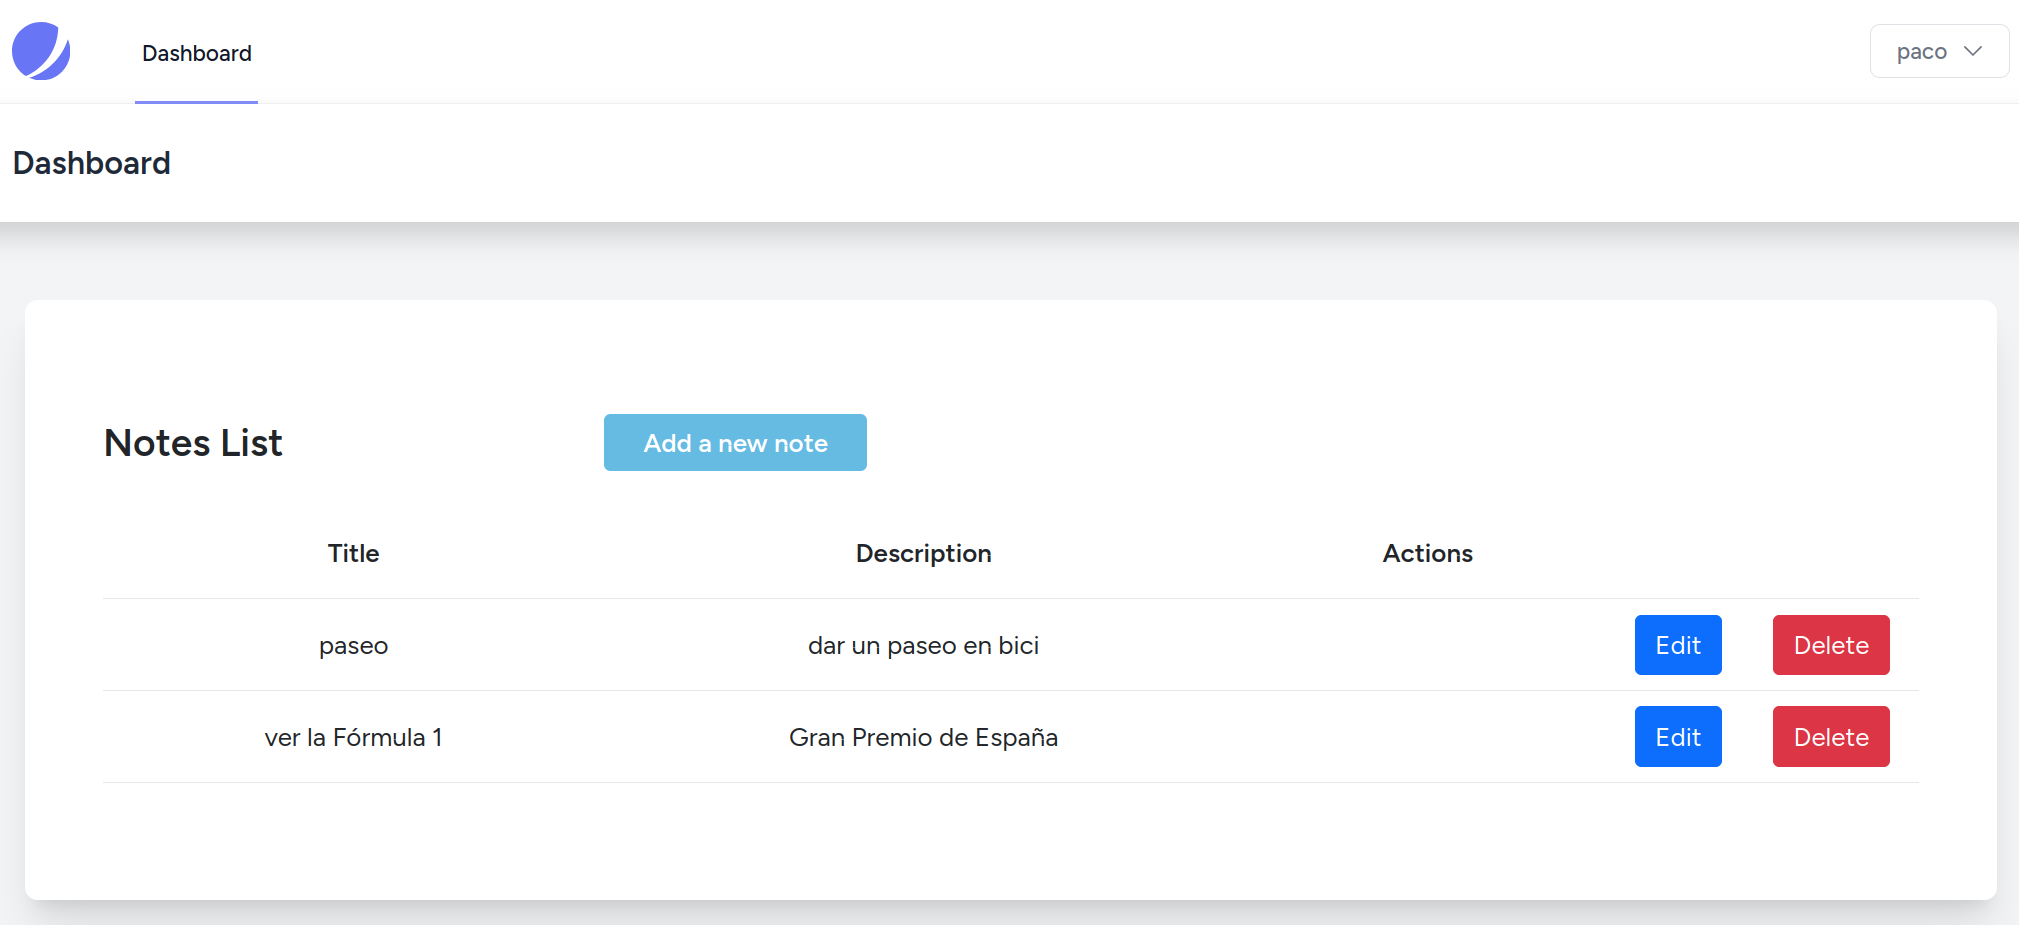Click Add a new note button
Image resolution: width=2019 pixels, height=925 pixels.
[x=735, y=442]
